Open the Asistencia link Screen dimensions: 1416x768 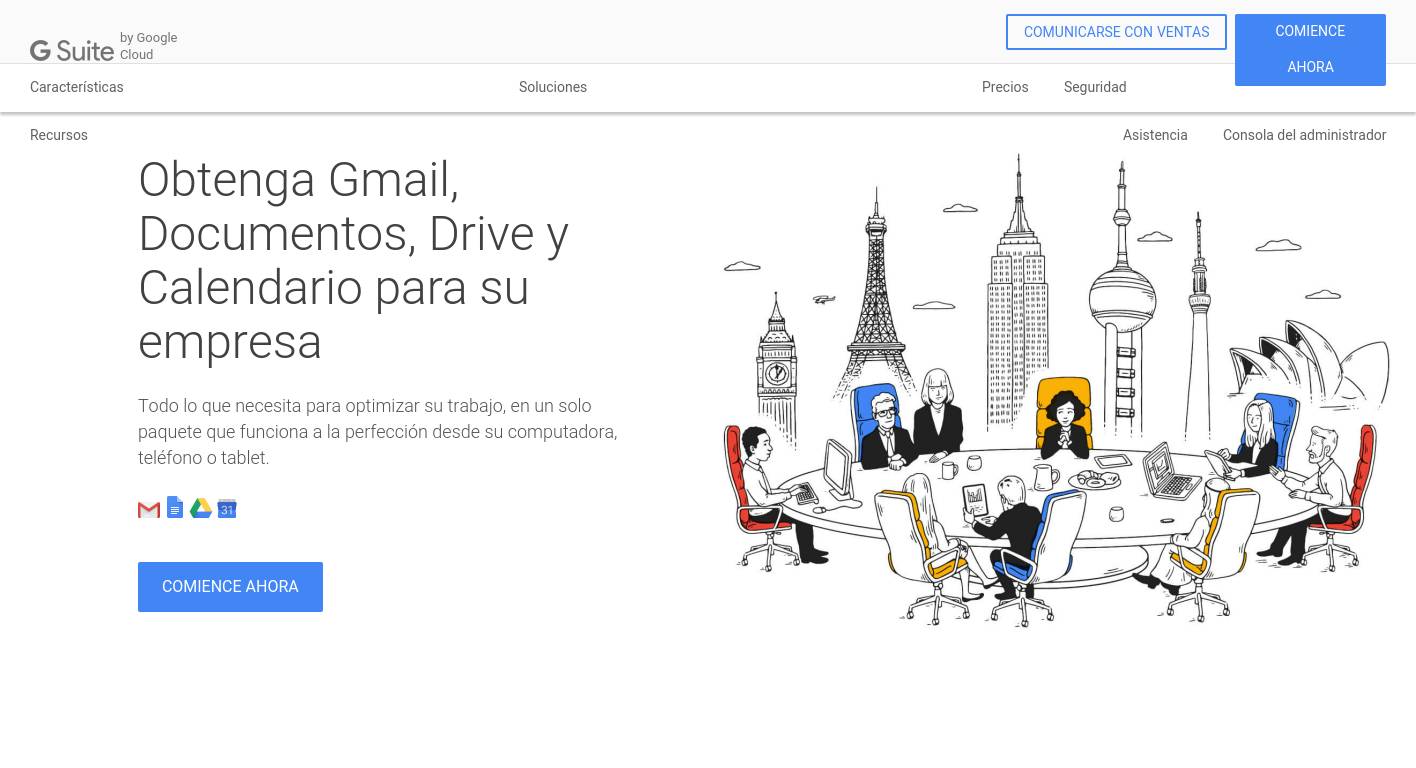tap(1155, 135)
